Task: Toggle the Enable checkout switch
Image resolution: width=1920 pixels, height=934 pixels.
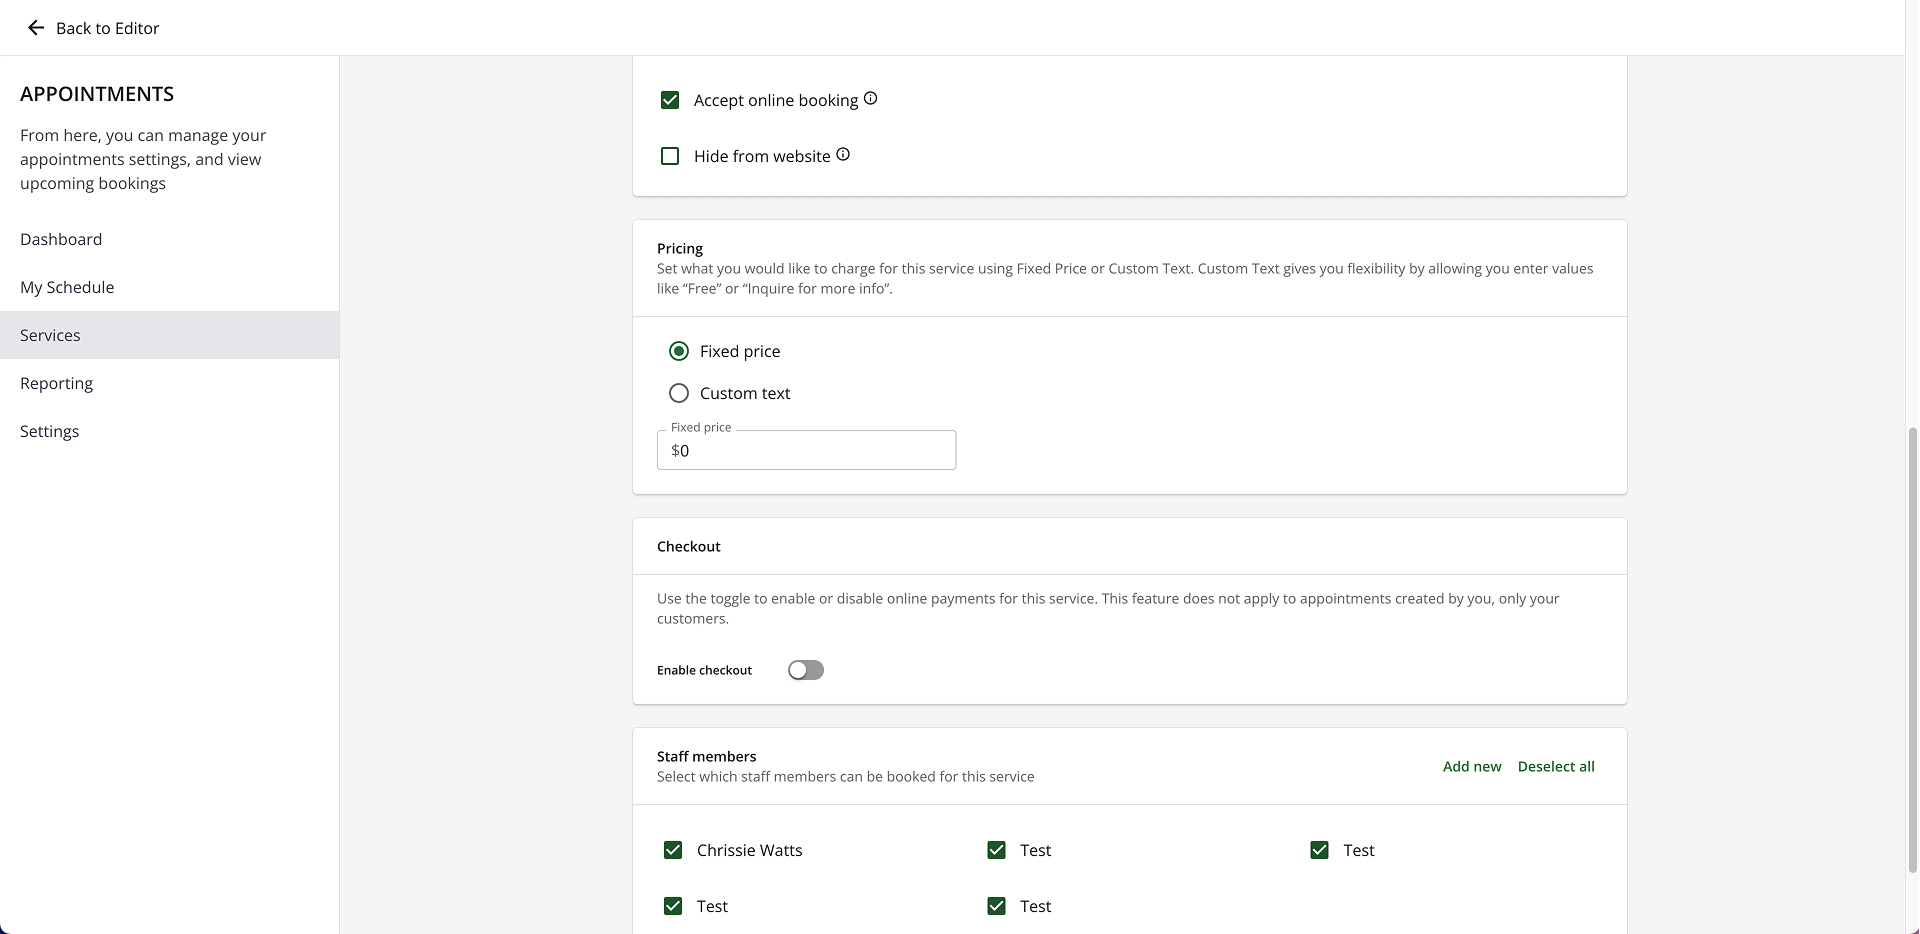Action: coord(805,670)
